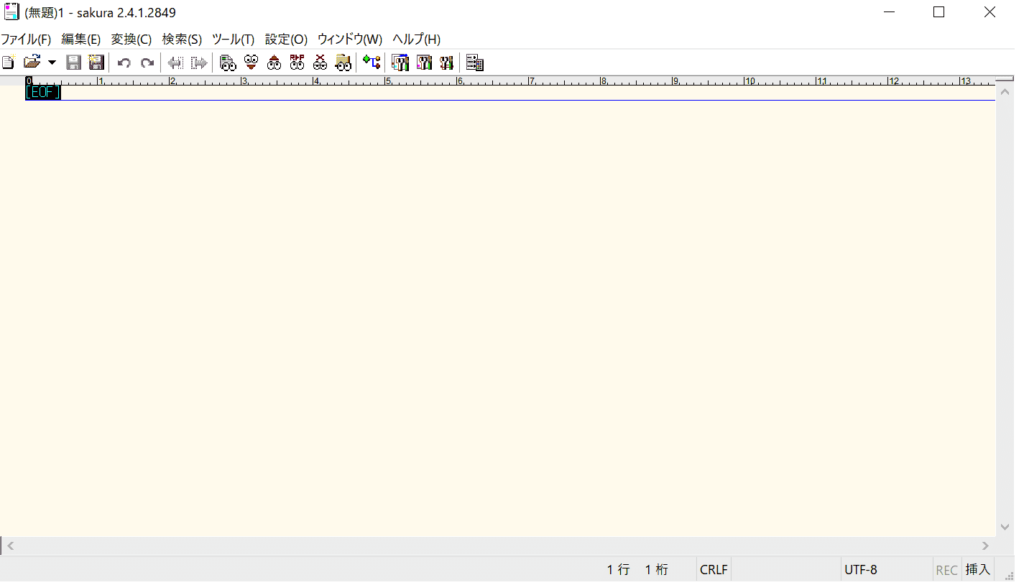Clear search marks with the X eyes icon
The width and height of the screenshot is (1024, 585).
click(x=320, y=63)
